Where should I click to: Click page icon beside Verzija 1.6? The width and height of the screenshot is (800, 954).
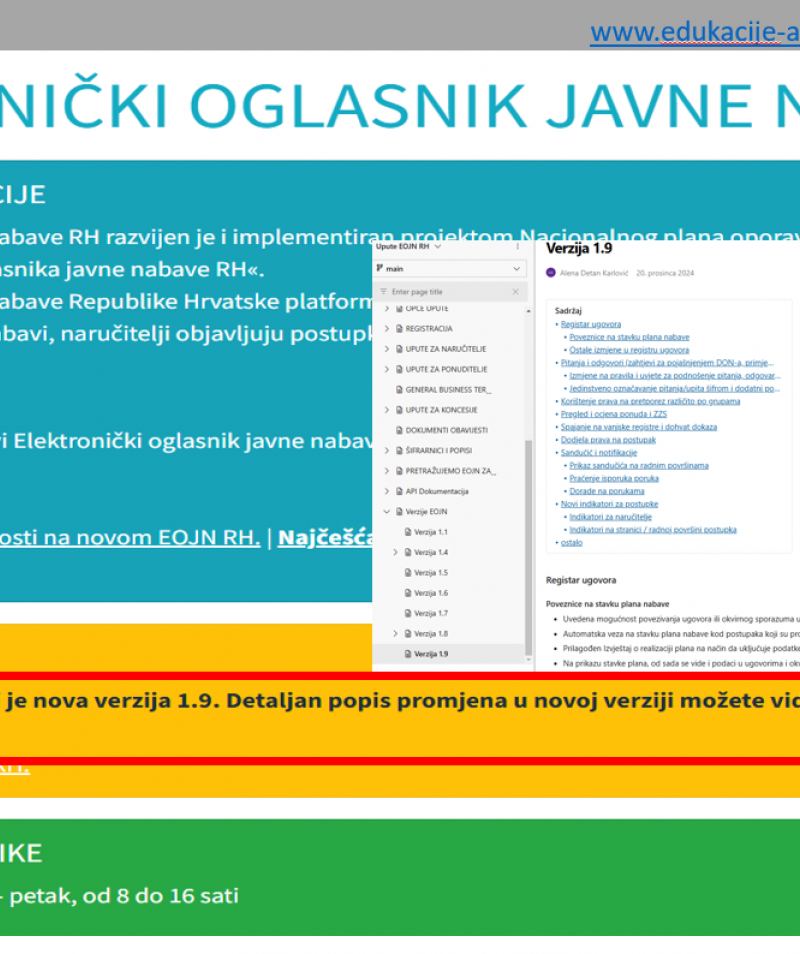coord(408,593)
